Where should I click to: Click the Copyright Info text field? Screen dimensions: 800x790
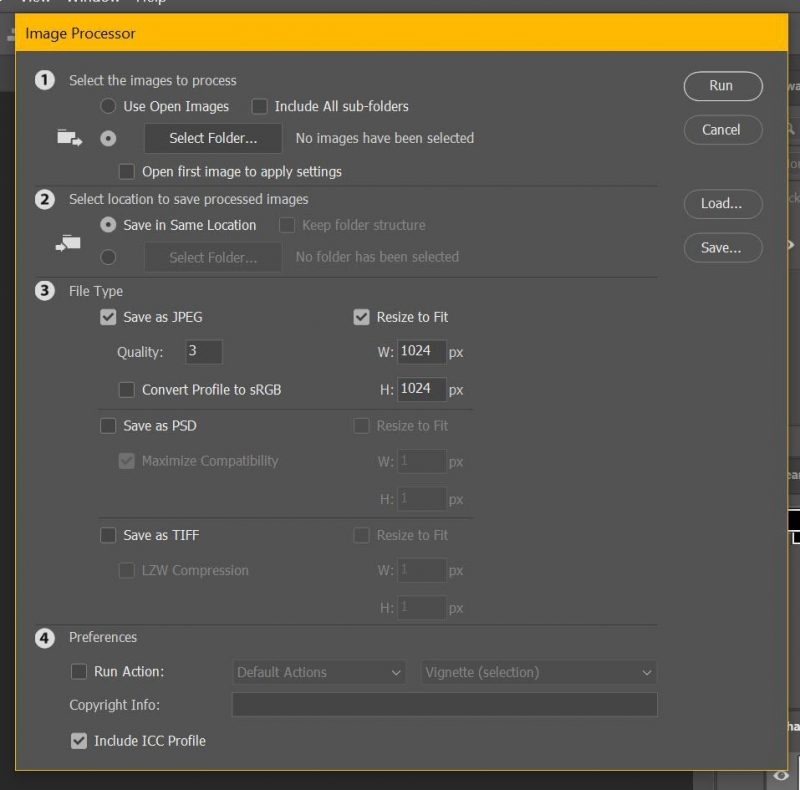pos(444,705)
